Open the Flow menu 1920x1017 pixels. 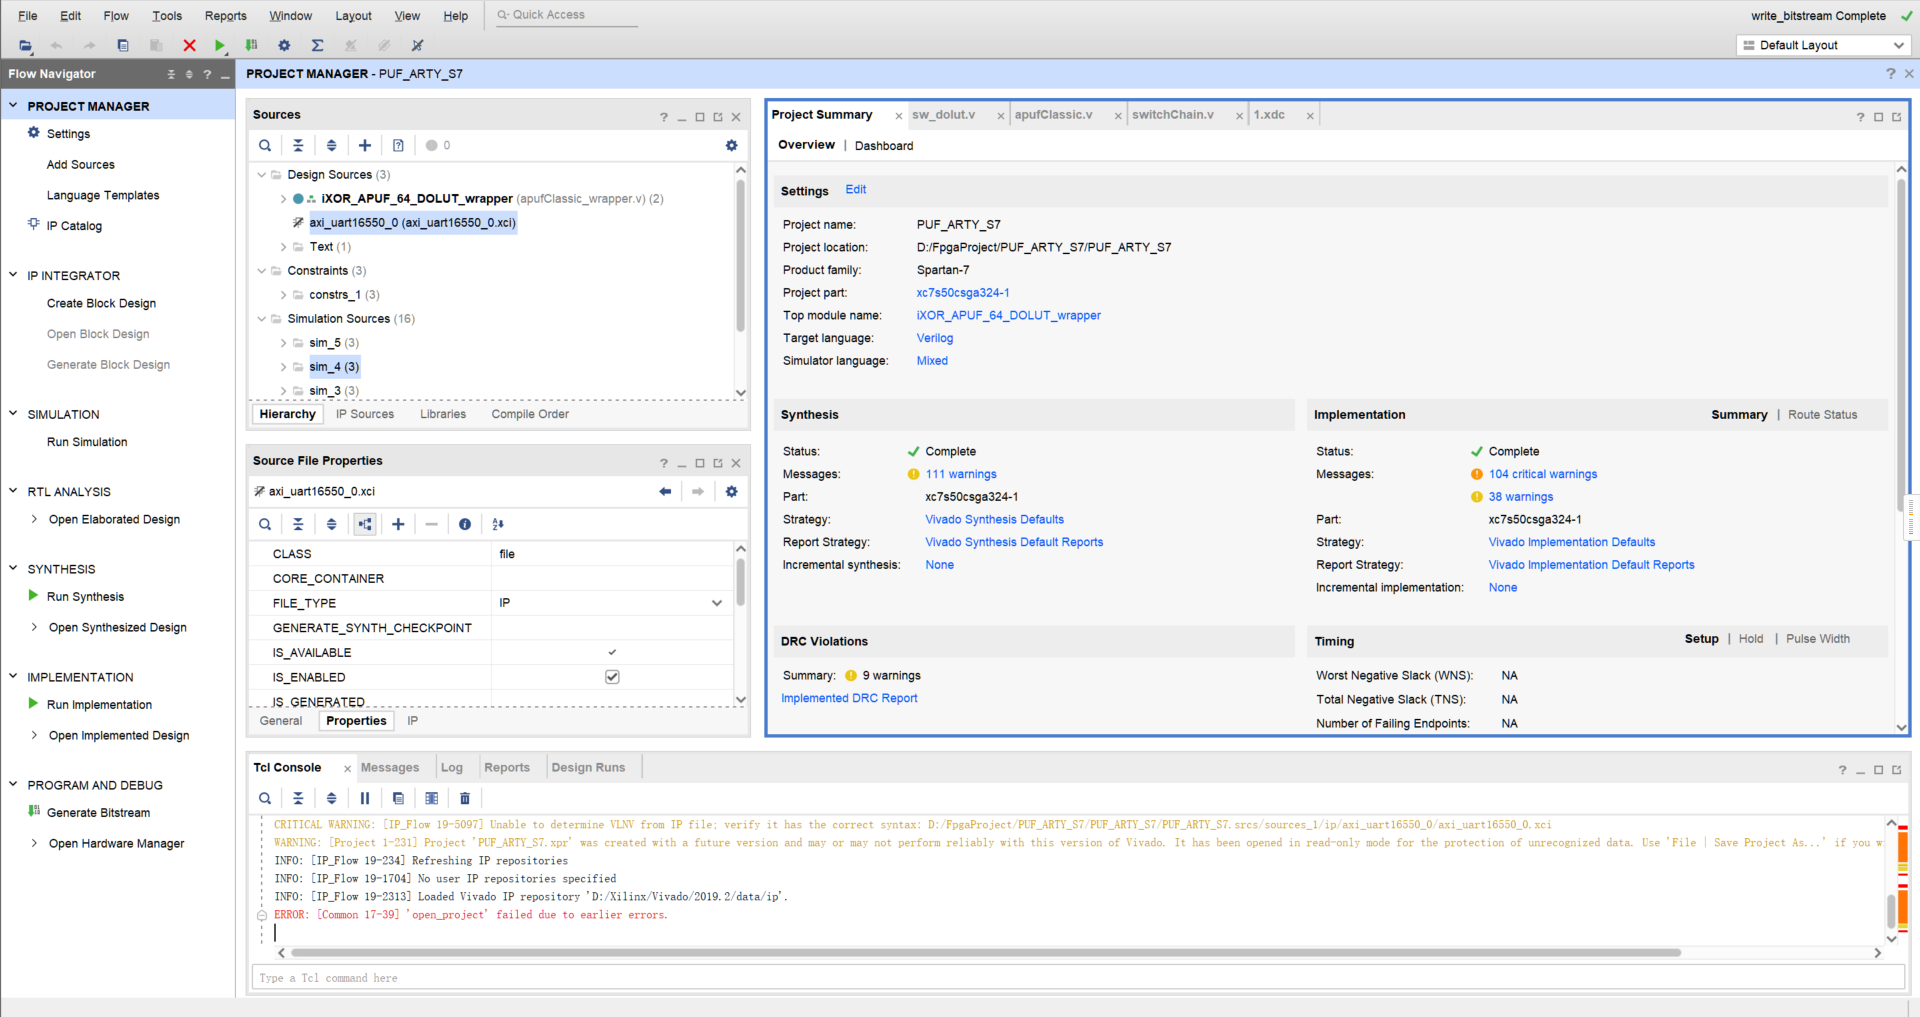click(x=116, y=16)
